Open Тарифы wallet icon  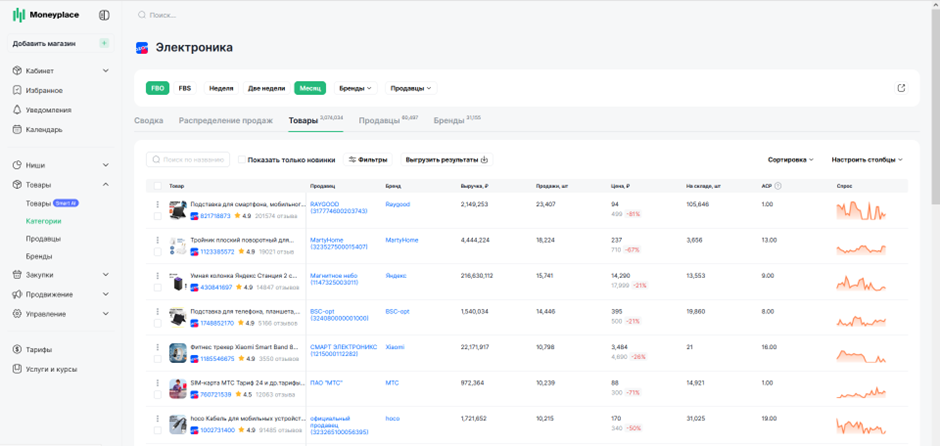pyautogui.click(x=17, y=349)
